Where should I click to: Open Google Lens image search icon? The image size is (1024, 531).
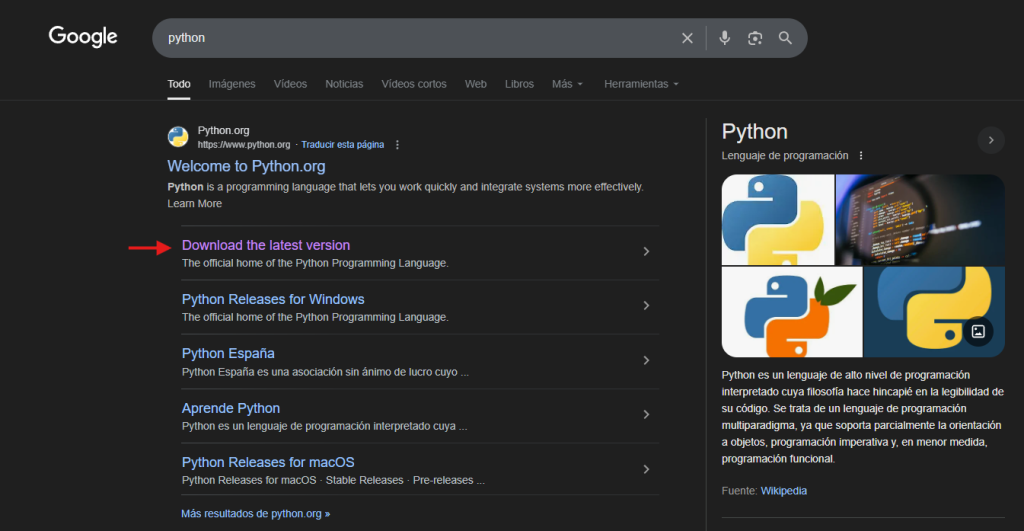(x=755, y=38)
